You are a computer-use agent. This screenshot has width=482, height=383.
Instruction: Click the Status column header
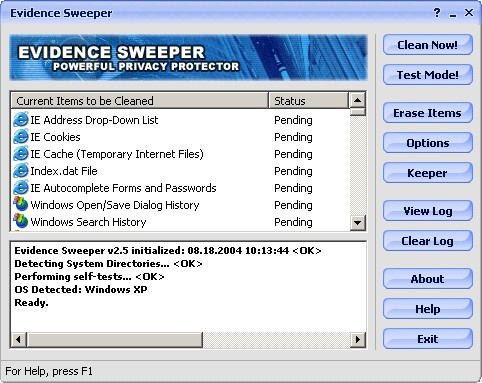308,101
